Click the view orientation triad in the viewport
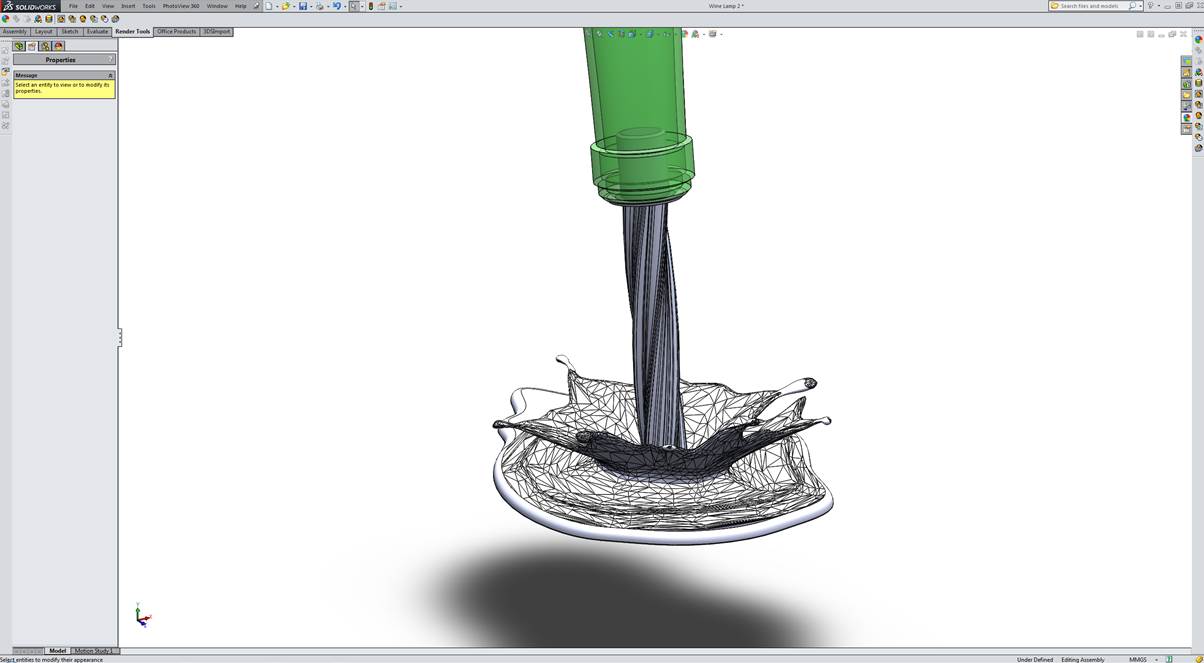1204x663 pixels. 143,616
